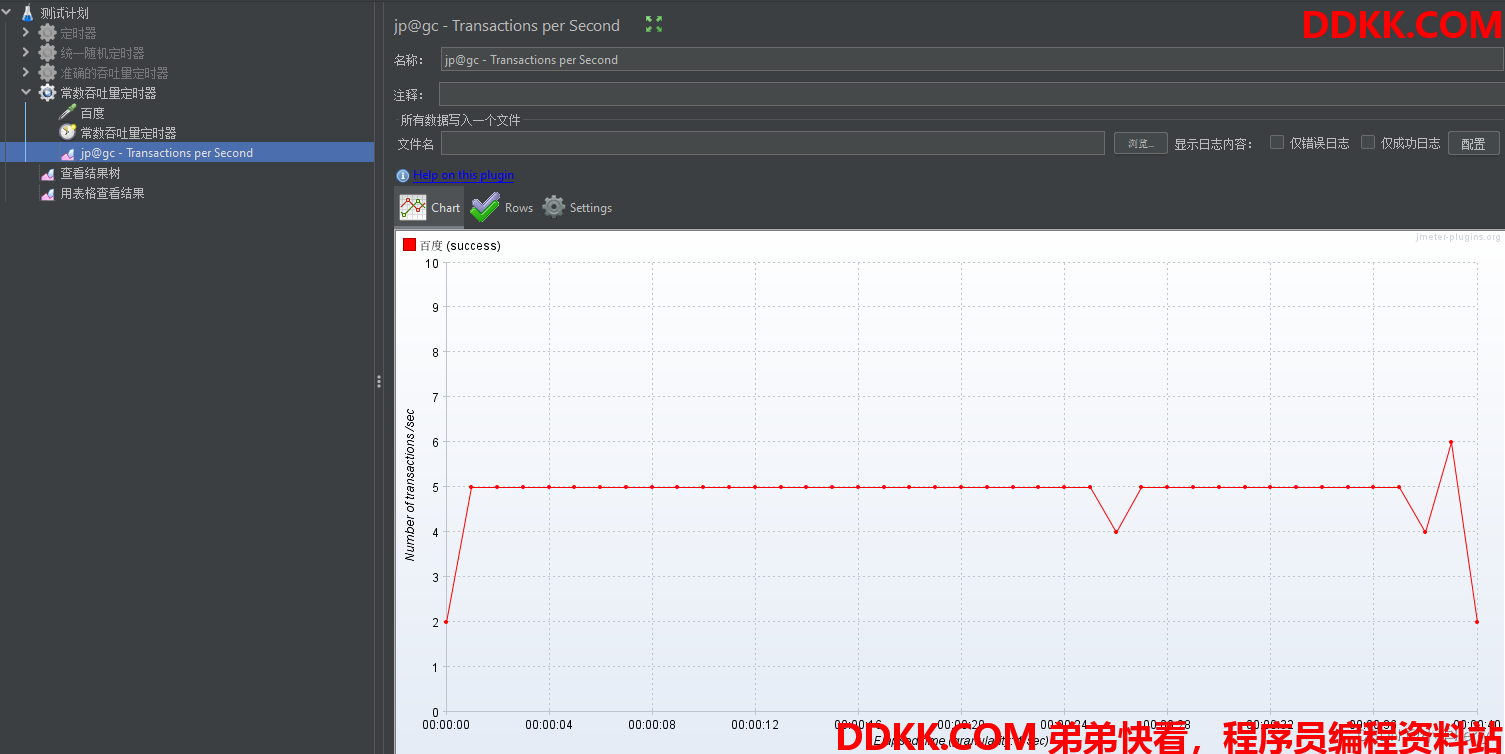Expand the 统一随机定时器 tree node
Screen dimensions: 1505x754
26,53
